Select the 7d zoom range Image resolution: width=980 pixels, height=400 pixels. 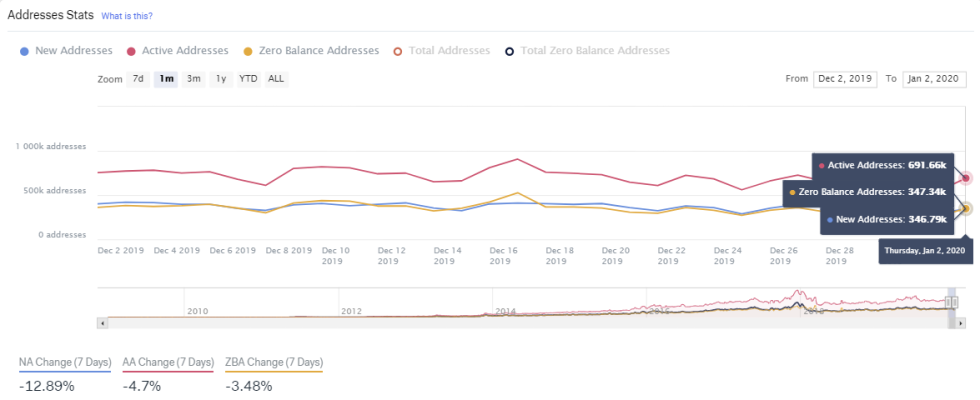click(139, 78)
